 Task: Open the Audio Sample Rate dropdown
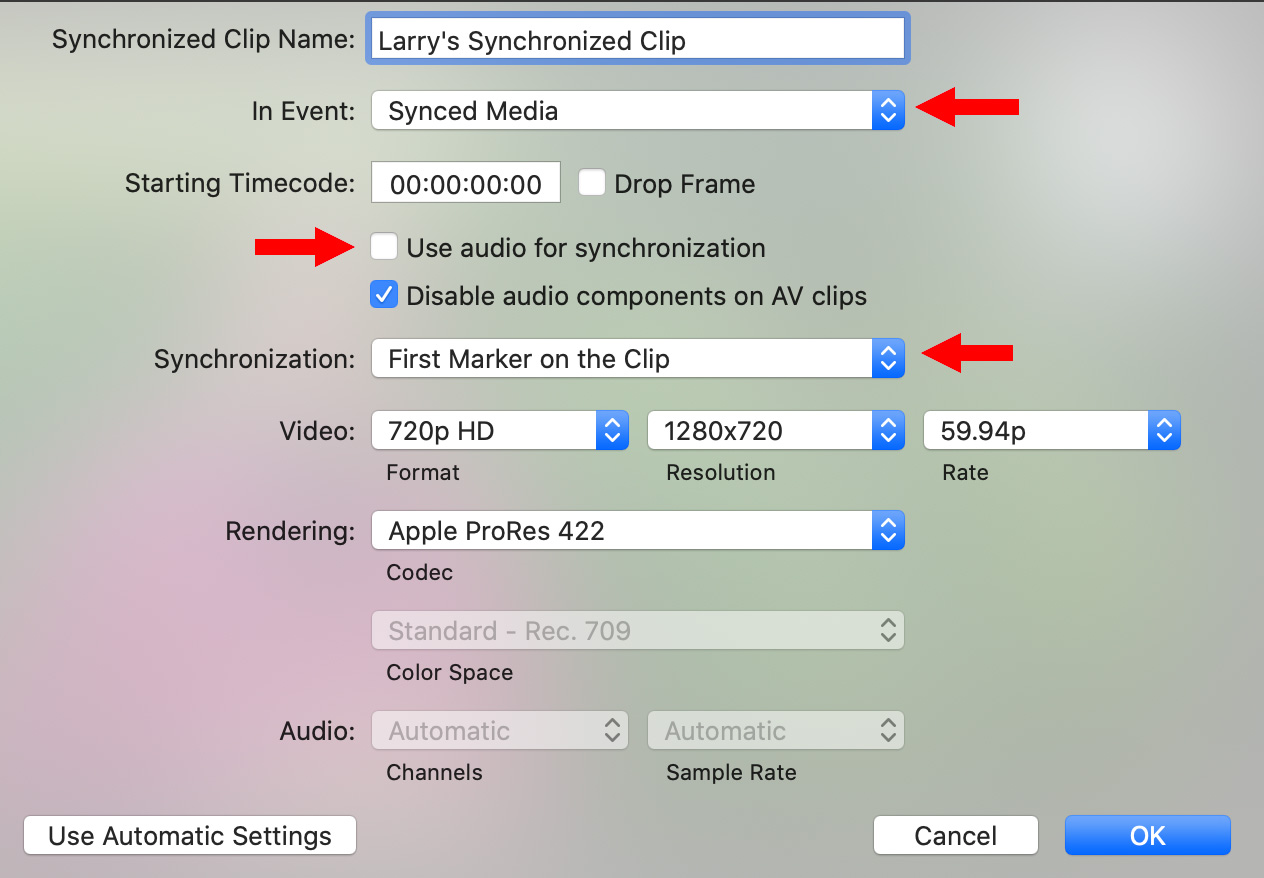point(776,731)
